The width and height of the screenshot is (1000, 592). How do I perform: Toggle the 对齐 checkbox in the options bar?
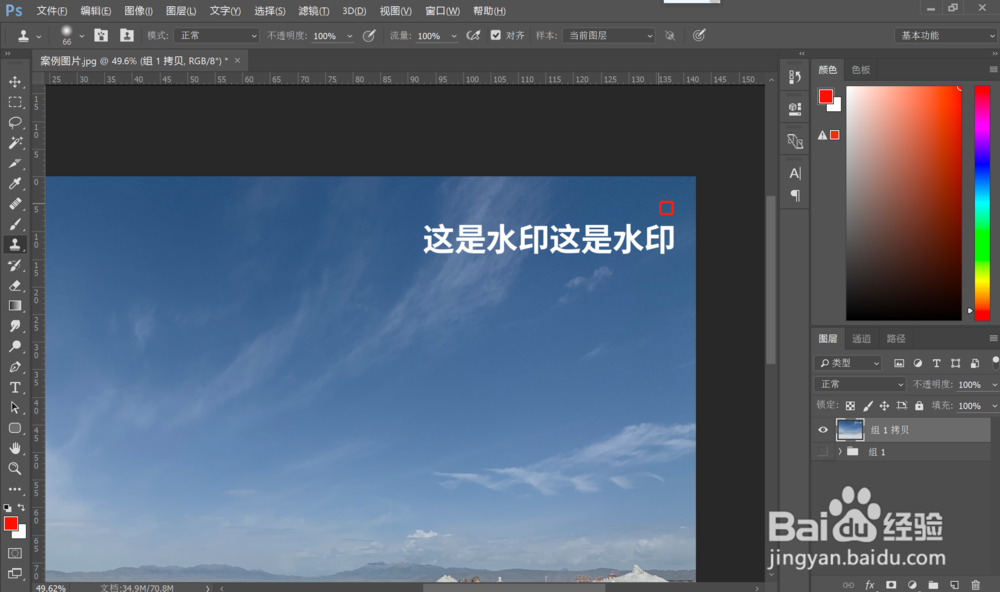(x=496, y=34)
